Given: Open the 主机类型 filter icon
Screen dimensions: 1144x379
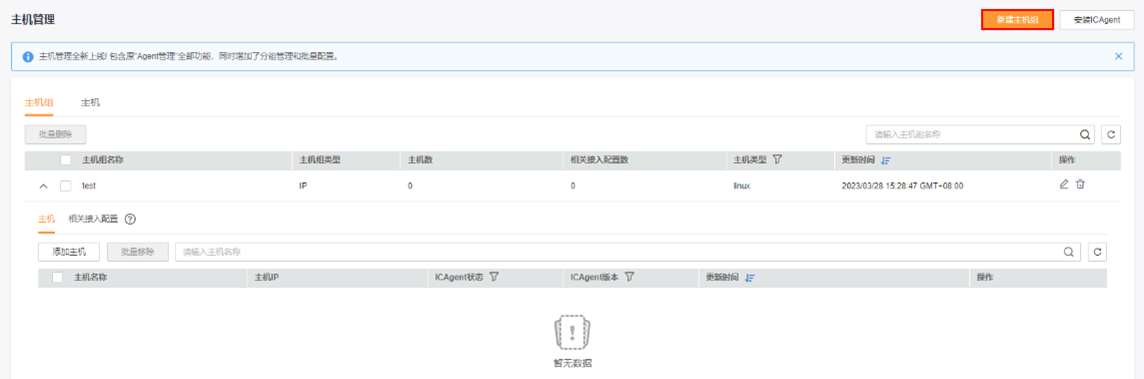Looking at the screenshot, I should (x=777, y=159).
